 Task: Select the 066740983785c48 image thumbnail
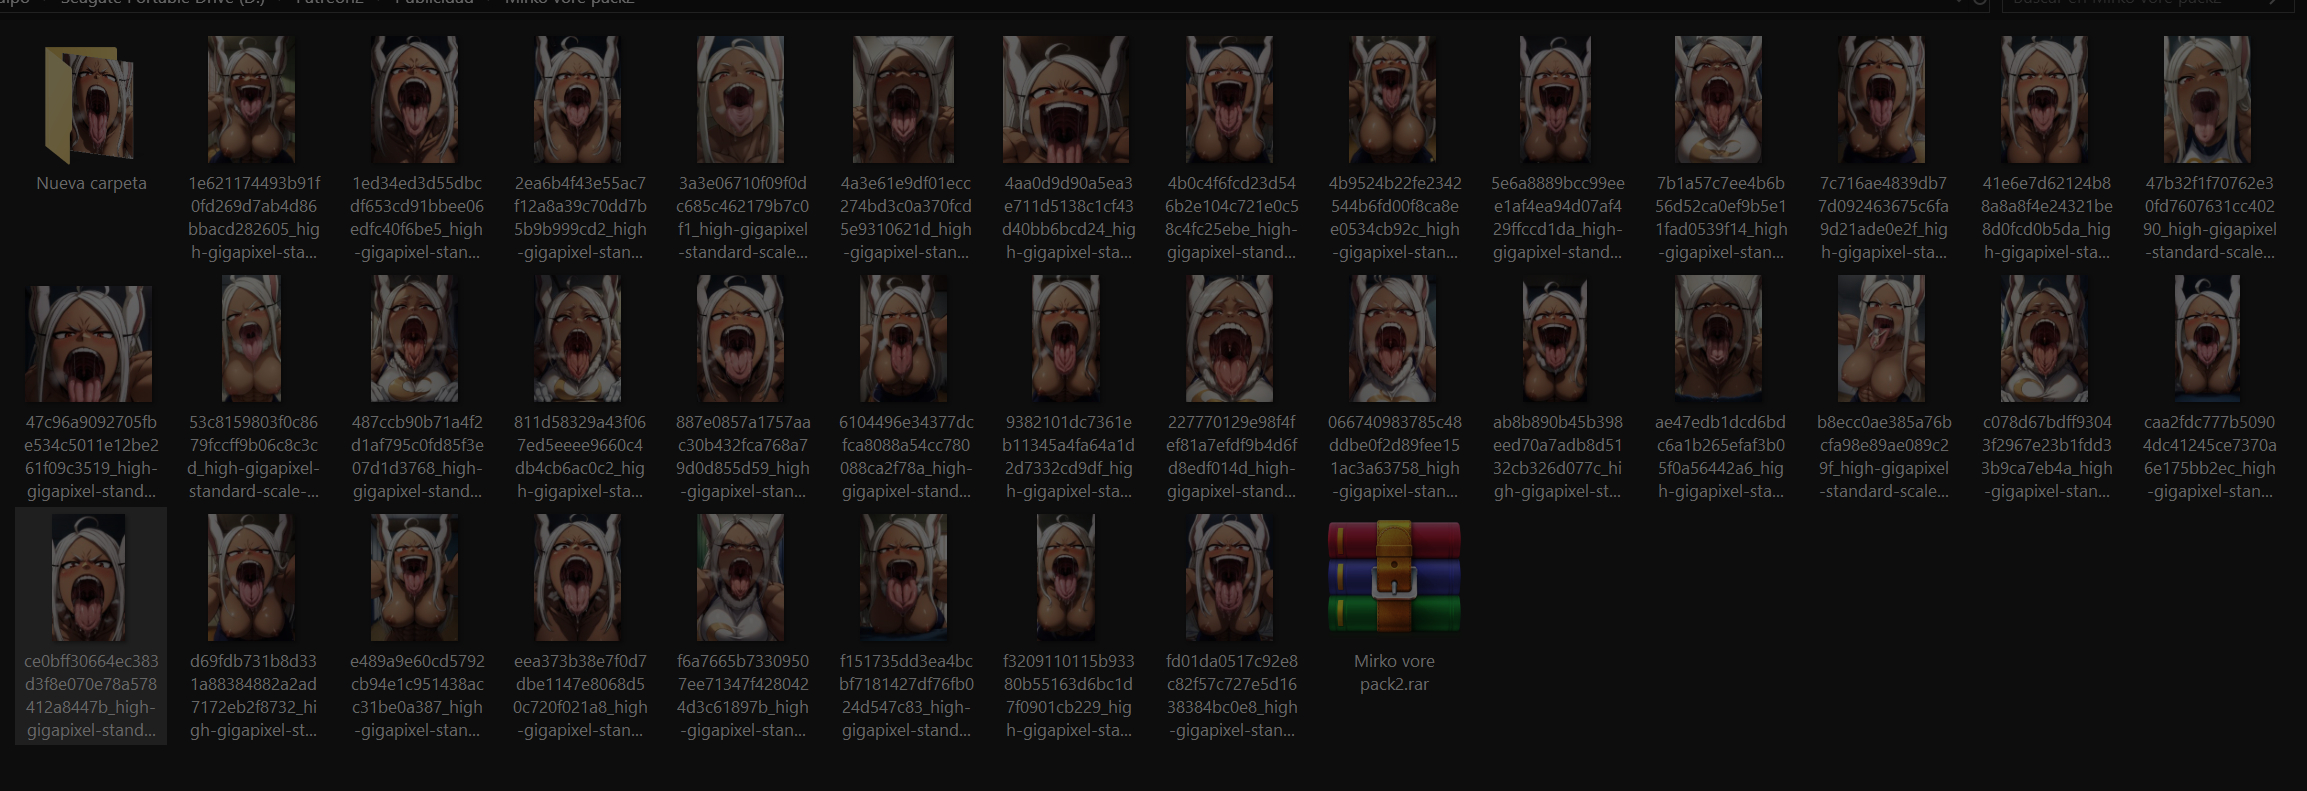coord(1392,338)
